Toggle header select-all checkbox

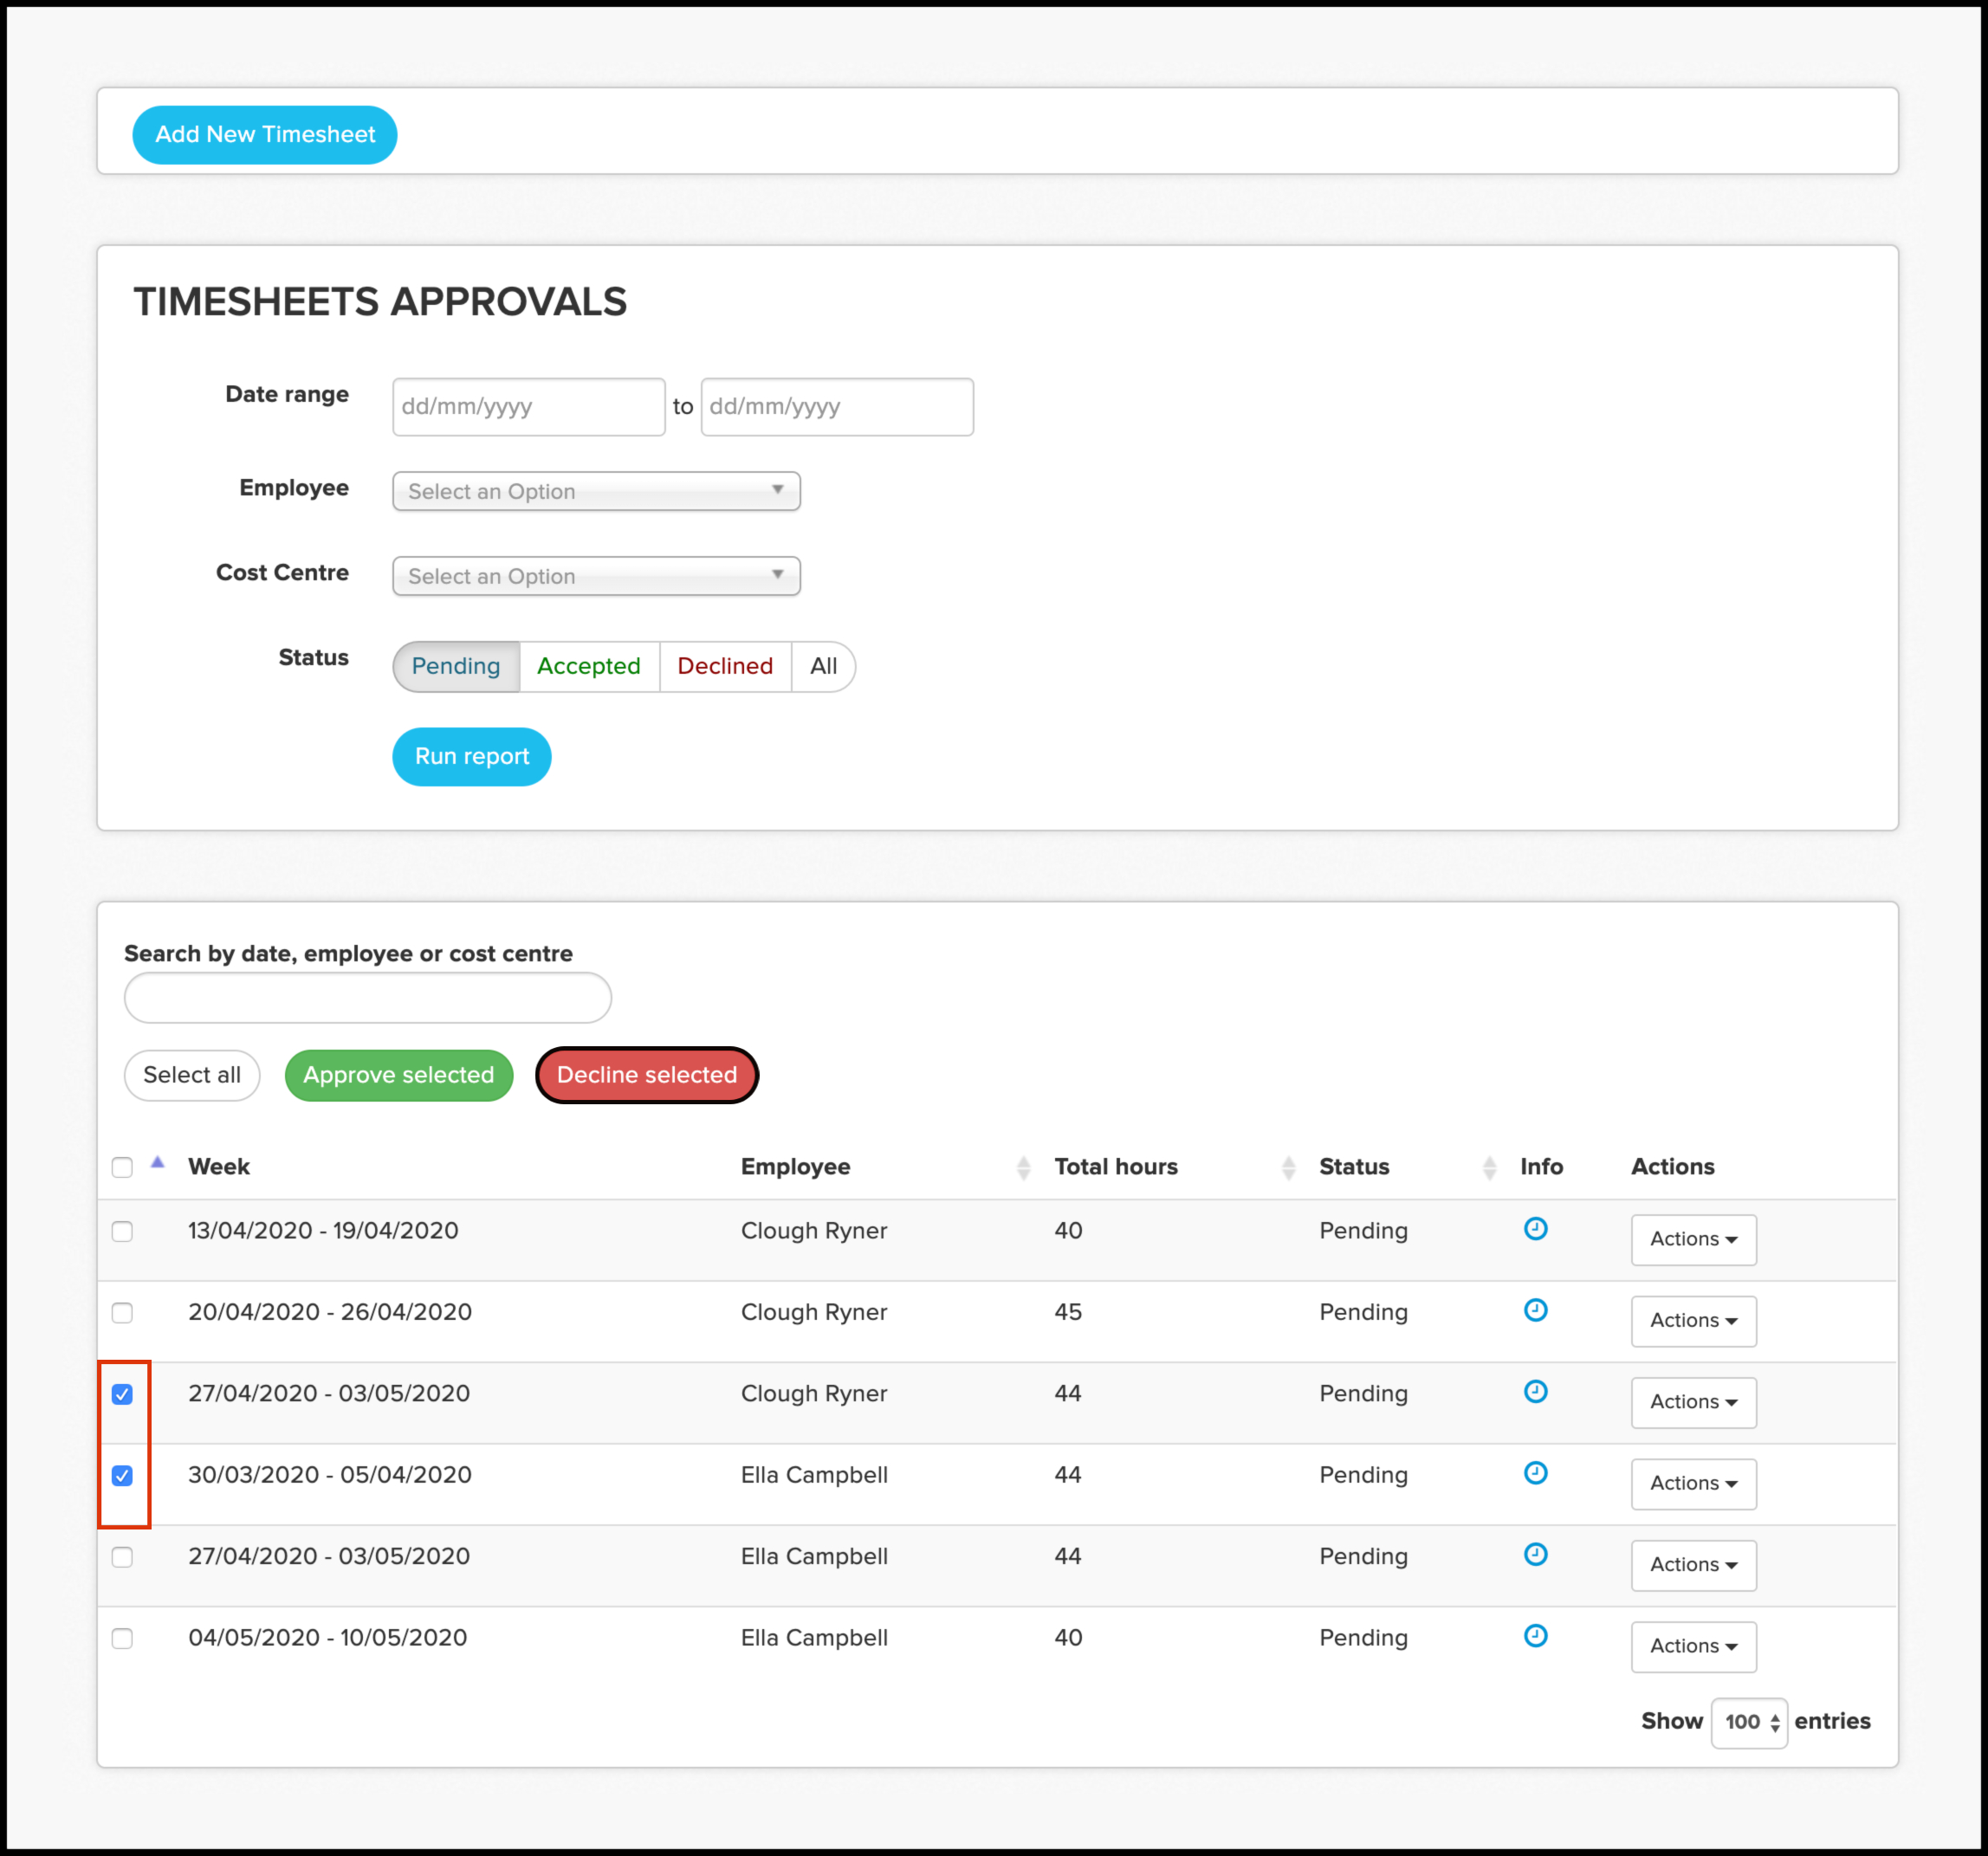point(122,1167)
